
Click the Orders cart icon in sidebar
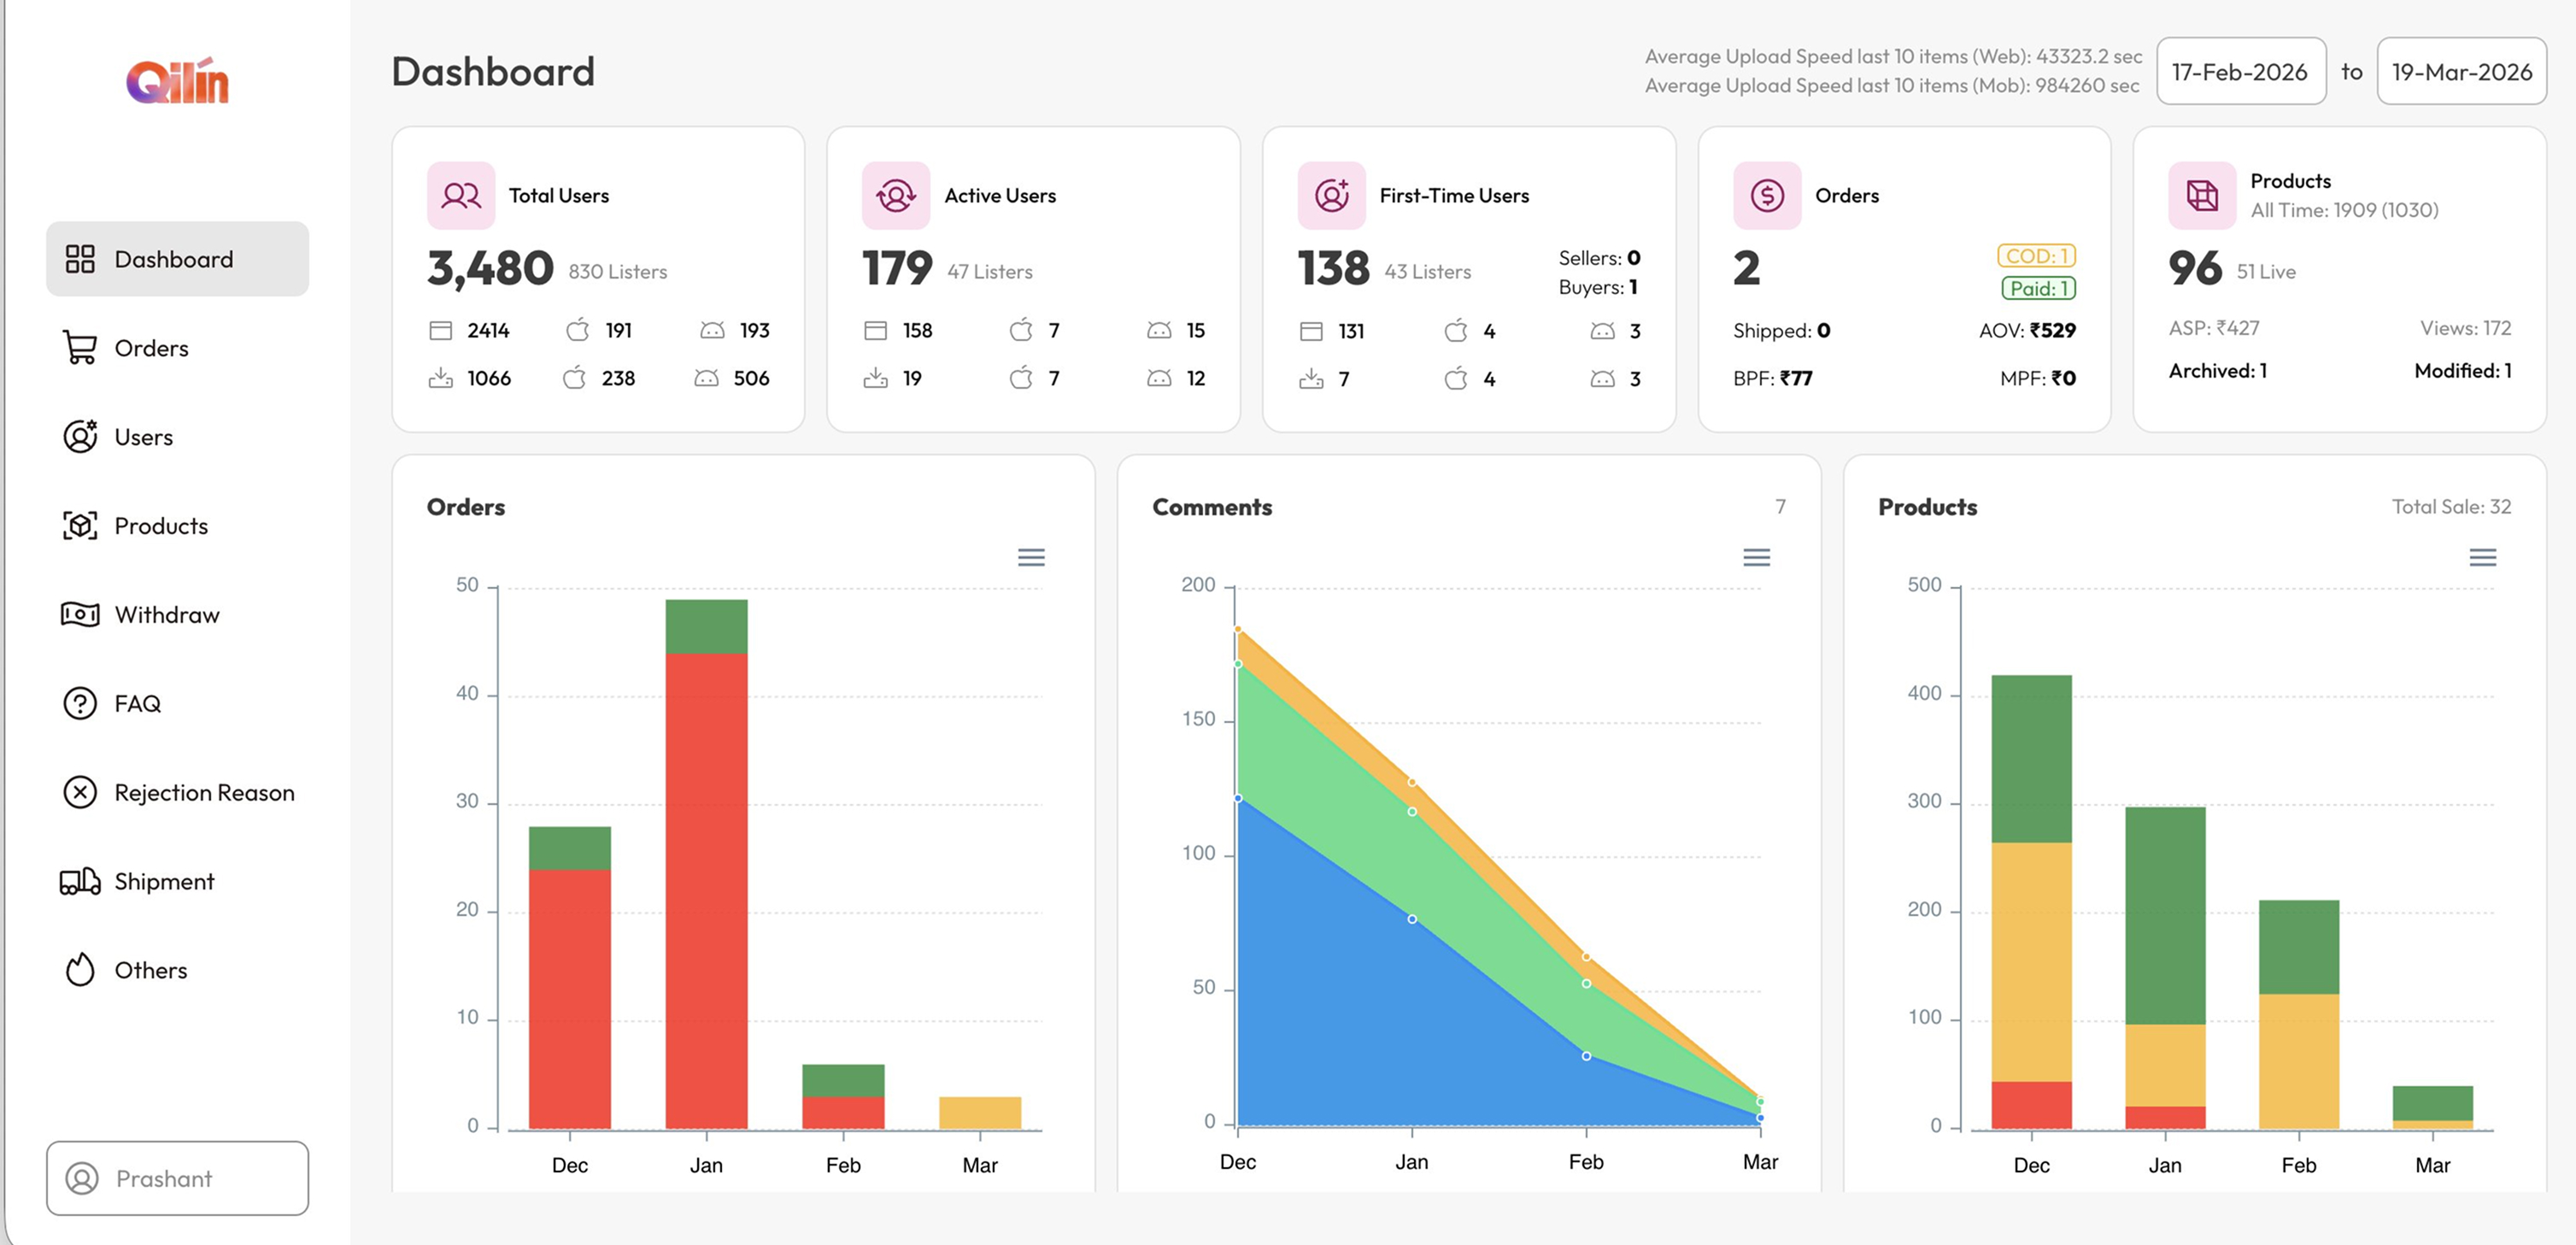[x=80, y=347]
